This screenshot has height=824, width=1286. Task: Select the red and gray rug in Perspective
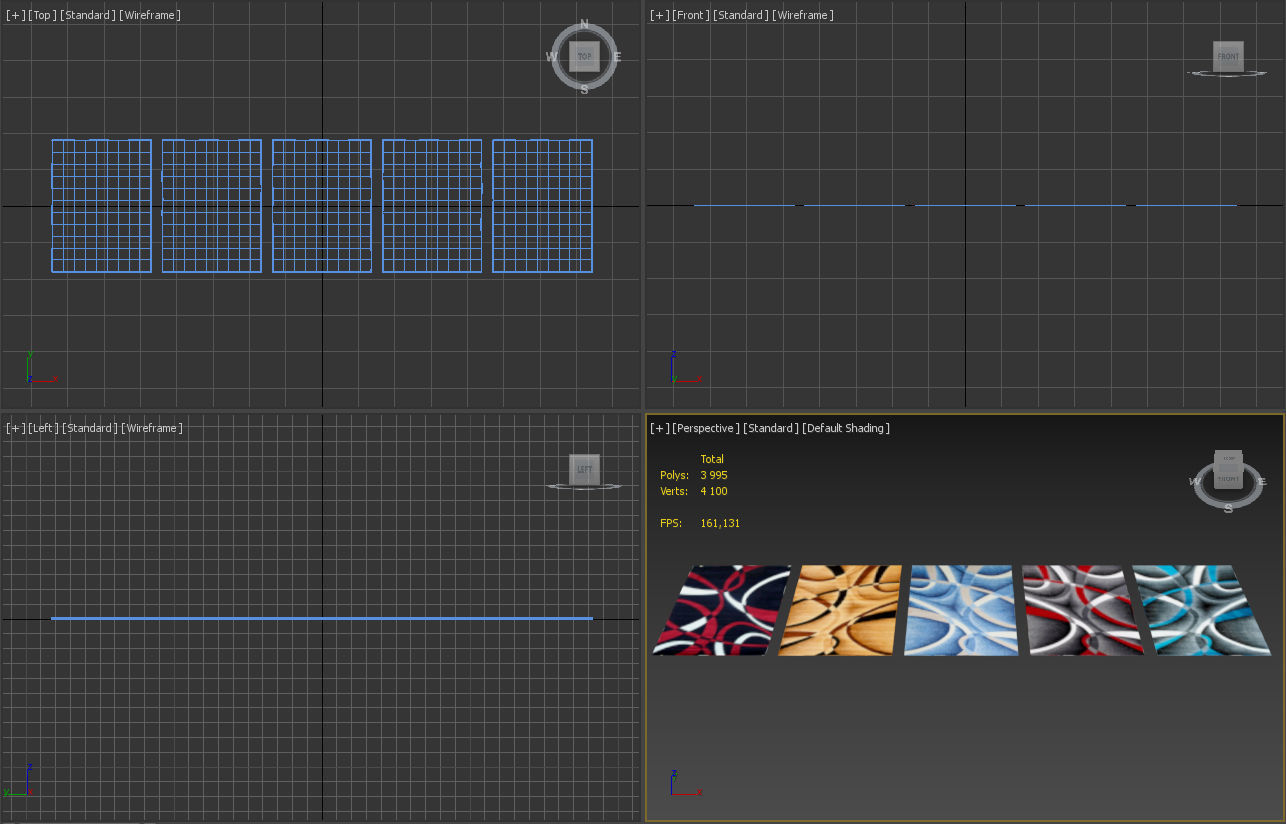coord(1083,610)
